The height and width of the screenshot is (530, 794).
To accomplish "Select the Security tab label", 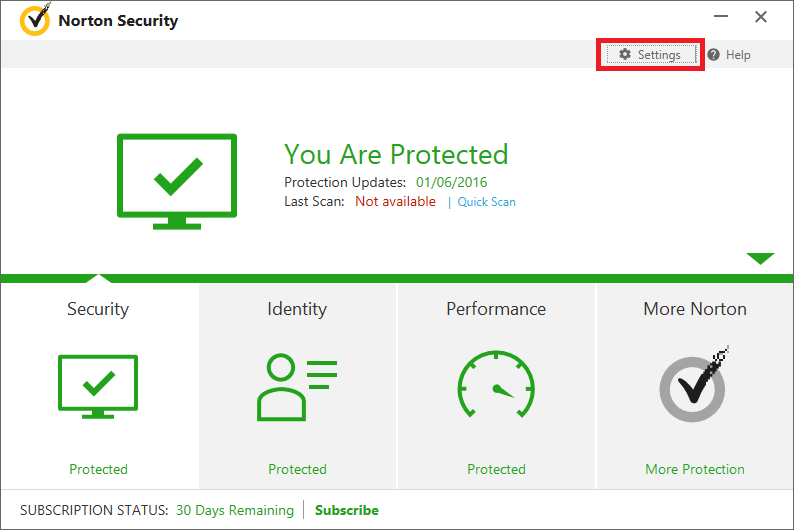I will pos(98,309).
